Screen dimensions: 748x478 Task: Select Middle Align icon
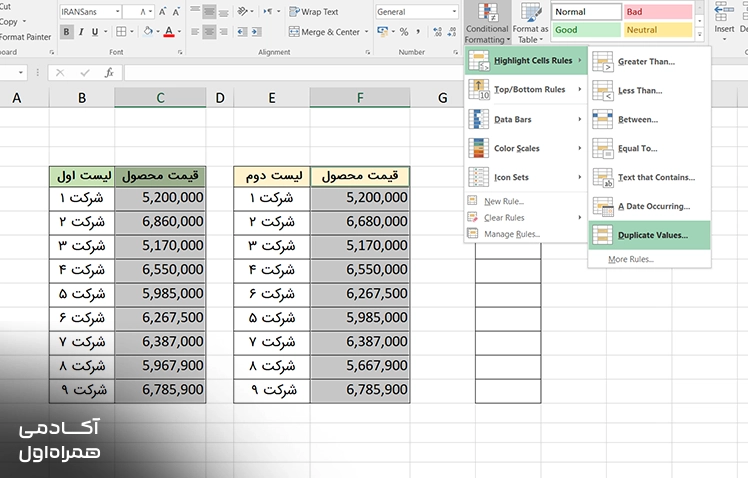(x=209, y=11)
